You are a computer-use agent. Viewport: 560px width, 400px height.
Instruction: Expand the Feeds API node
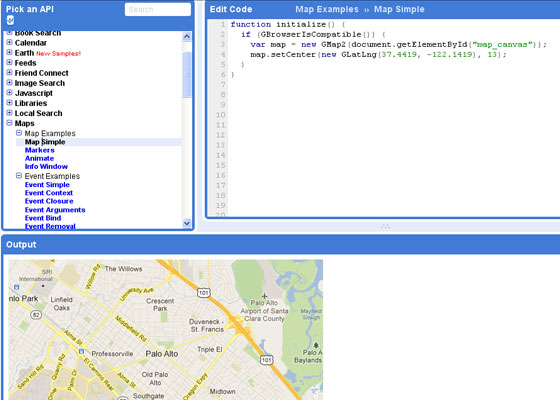point(10,62)
